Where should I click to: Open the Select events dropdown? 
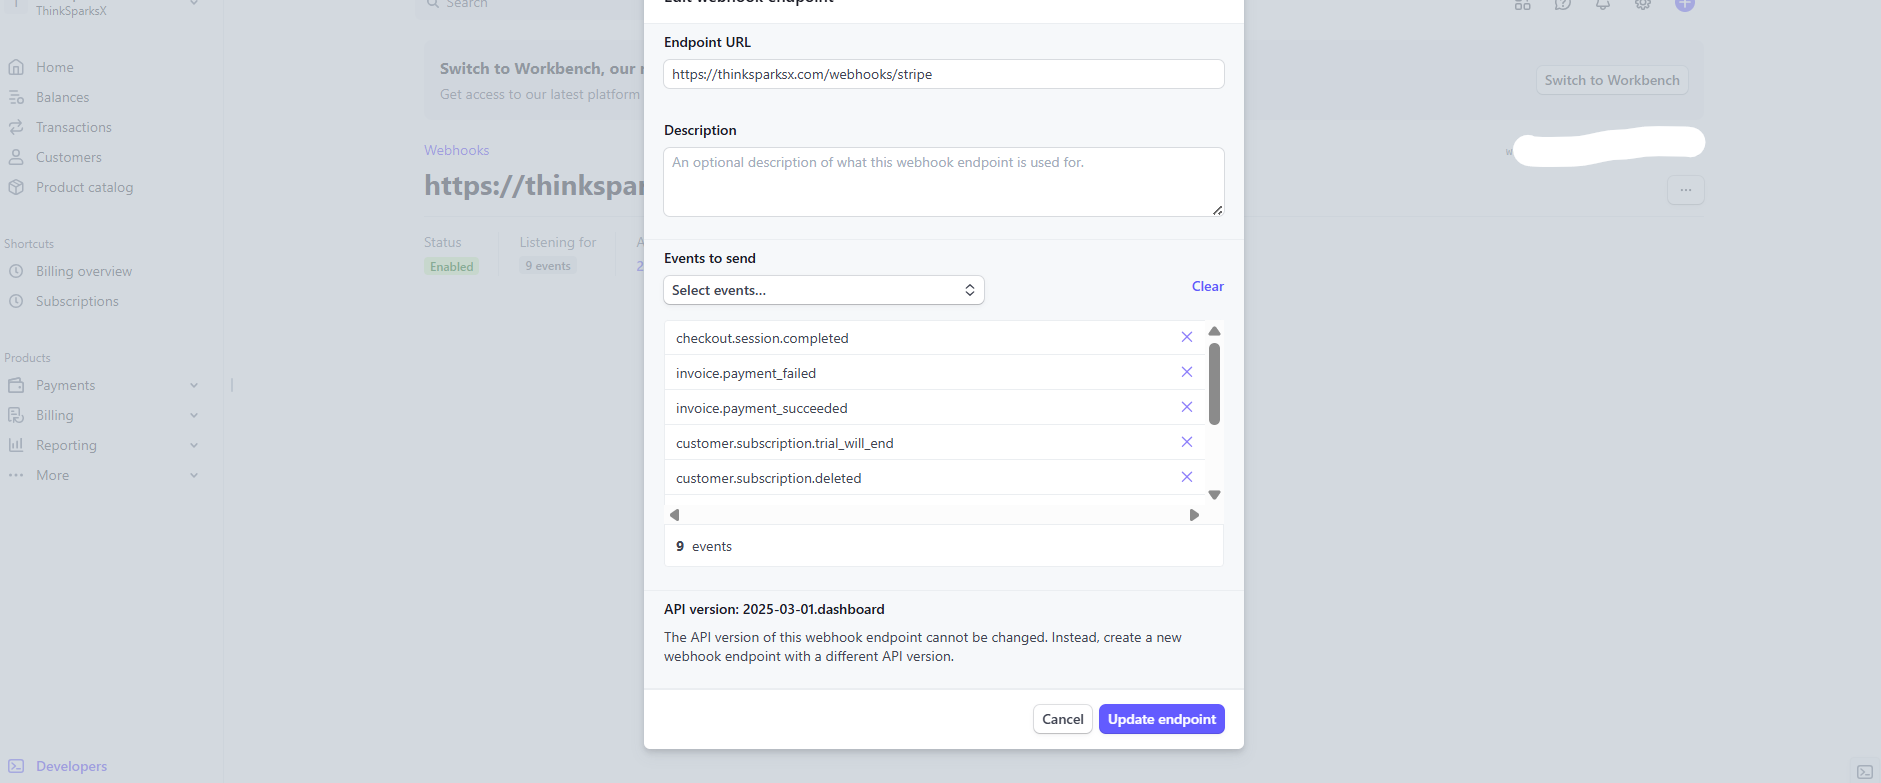pos(824,290)
